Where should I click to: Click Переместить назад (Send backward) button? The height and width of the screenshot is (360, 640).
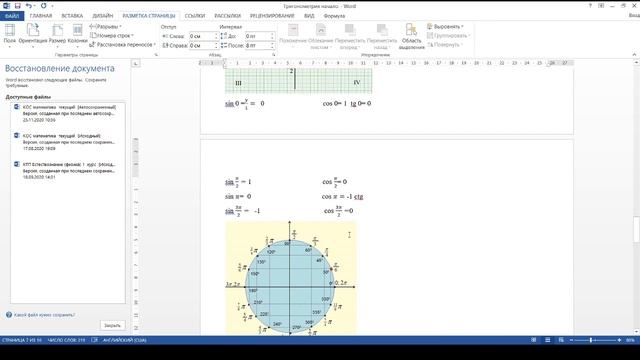pyautogui.click(x=382, y=36)
